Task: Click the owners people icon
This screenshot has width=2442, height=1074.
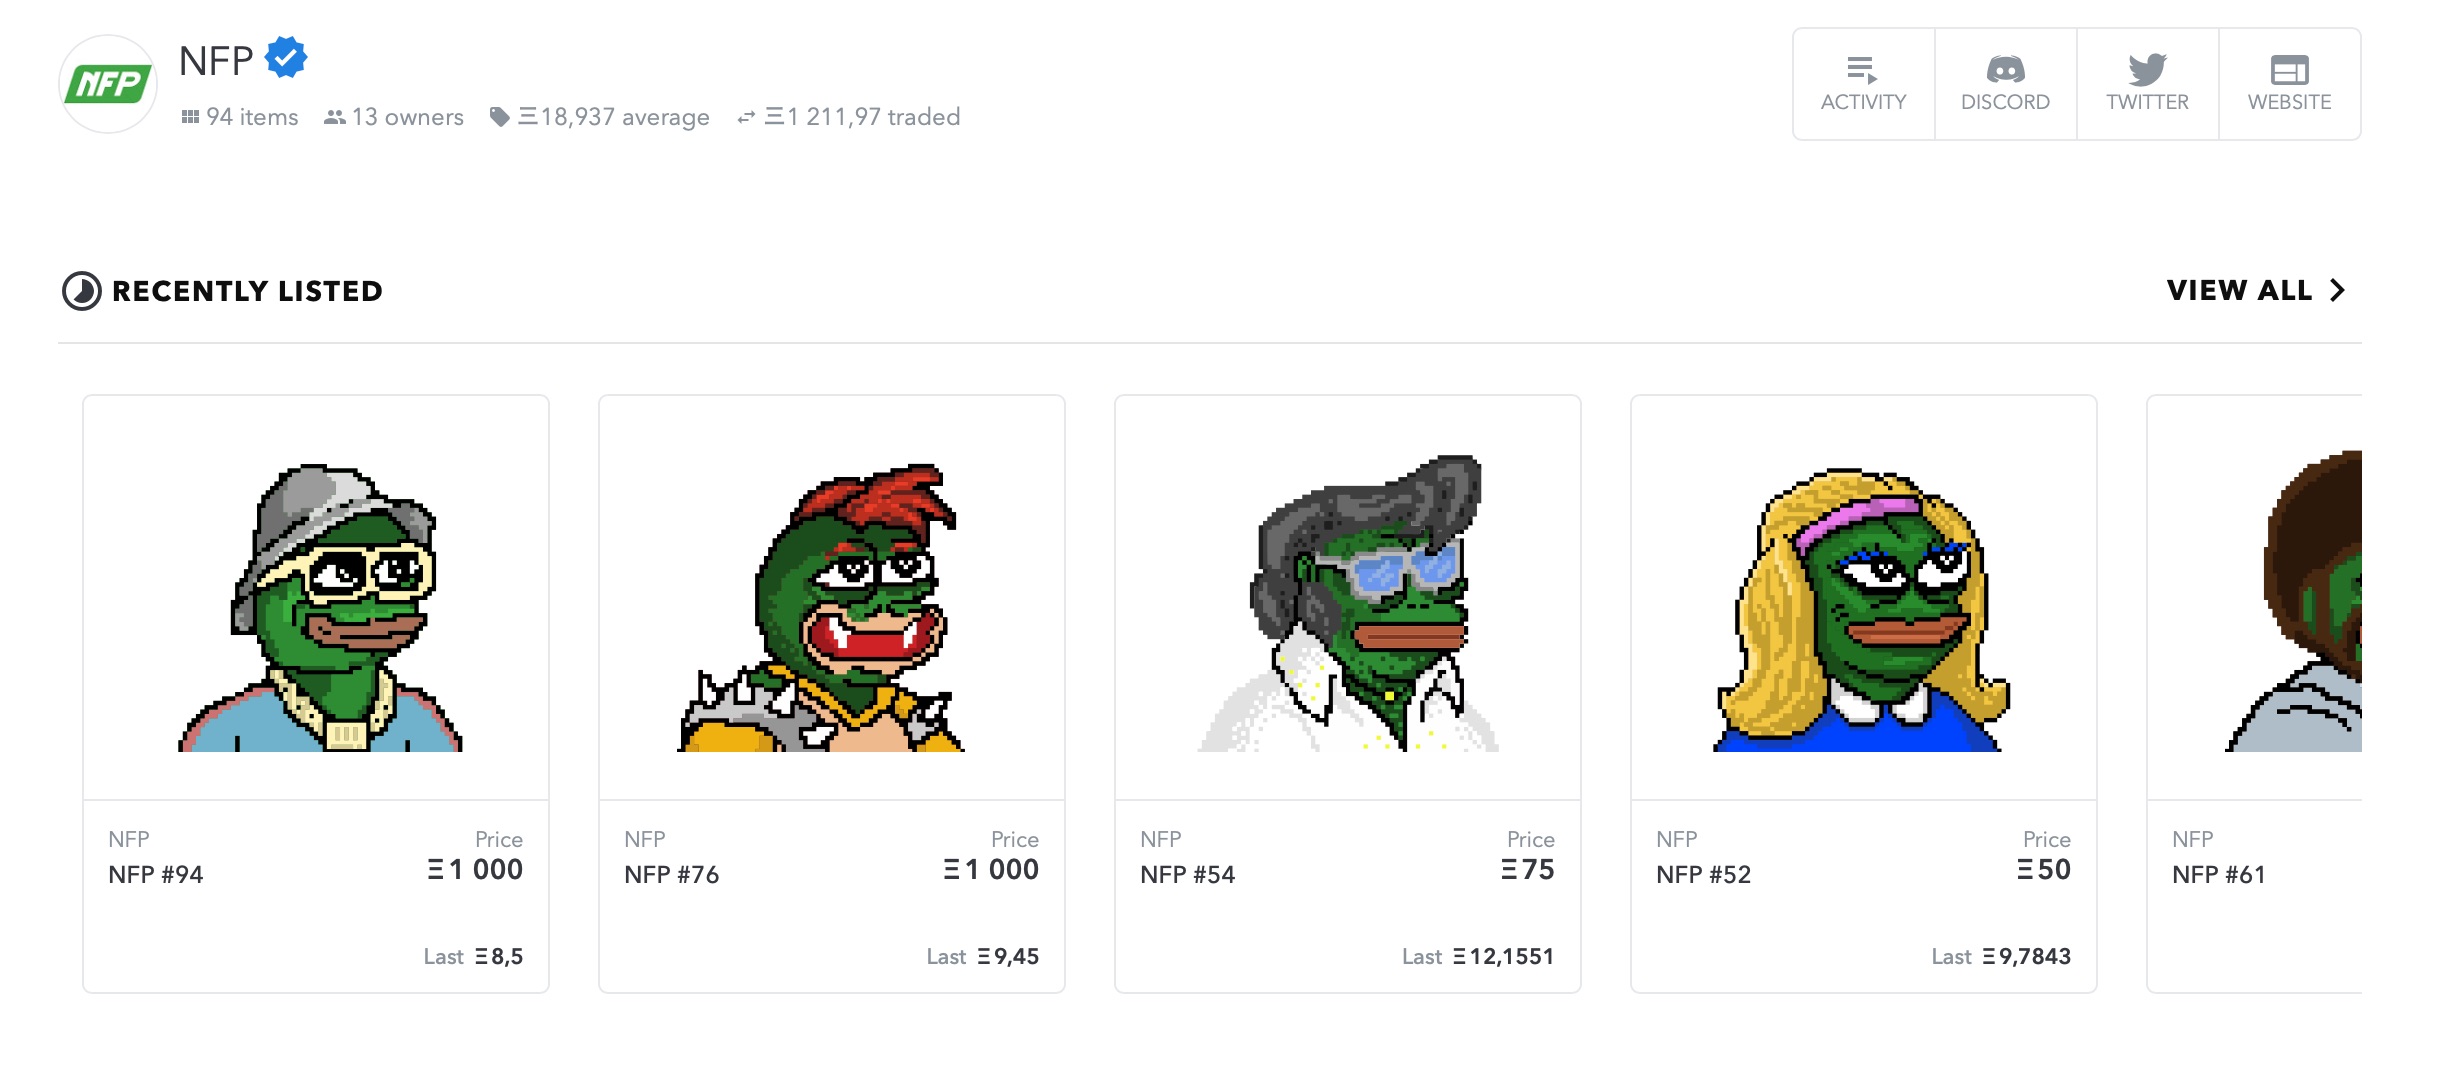Action: coord(335,118)
